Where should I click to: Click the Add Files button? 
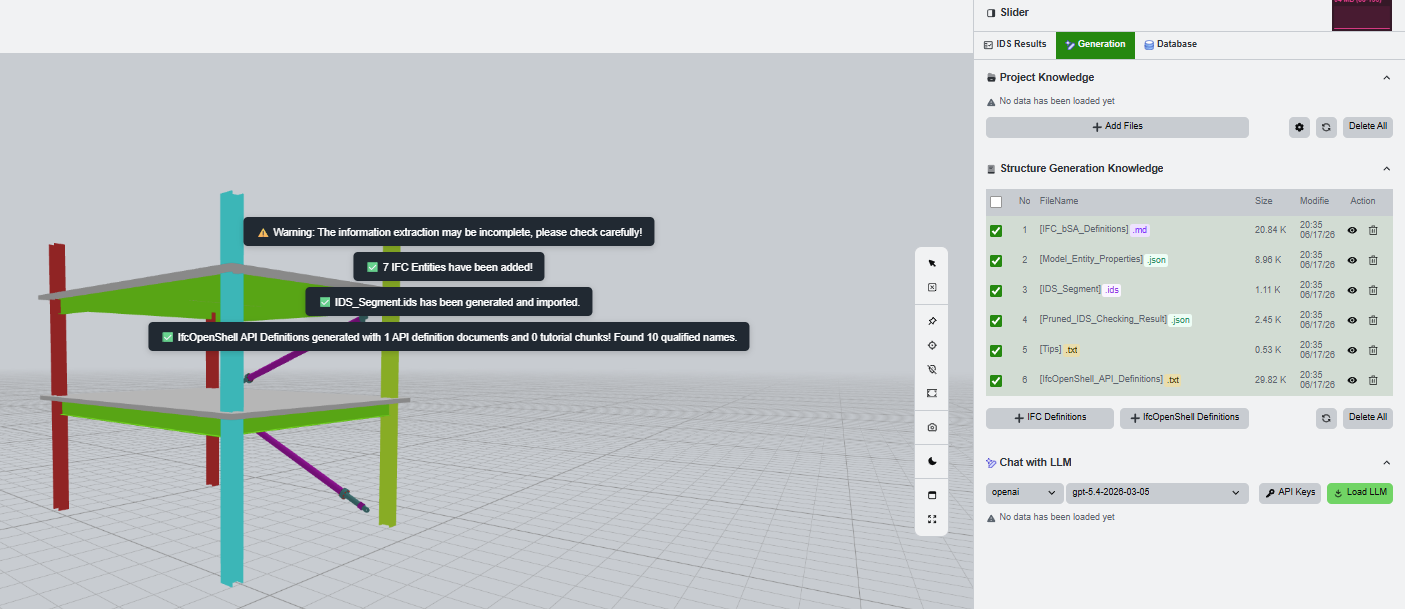pos(1117,127)
